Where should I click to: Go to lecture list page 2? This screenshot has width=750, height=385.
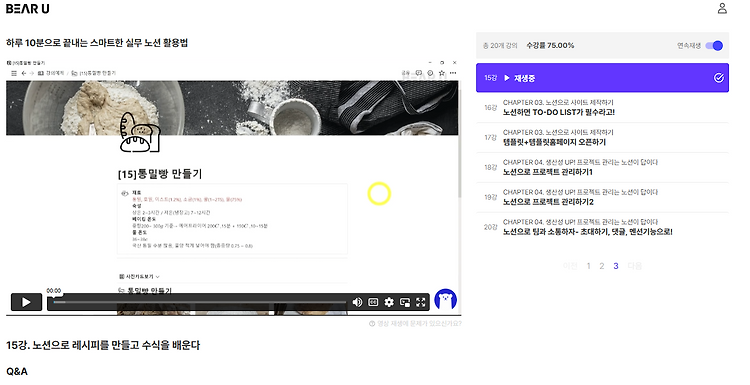click(x=602, y=266)
